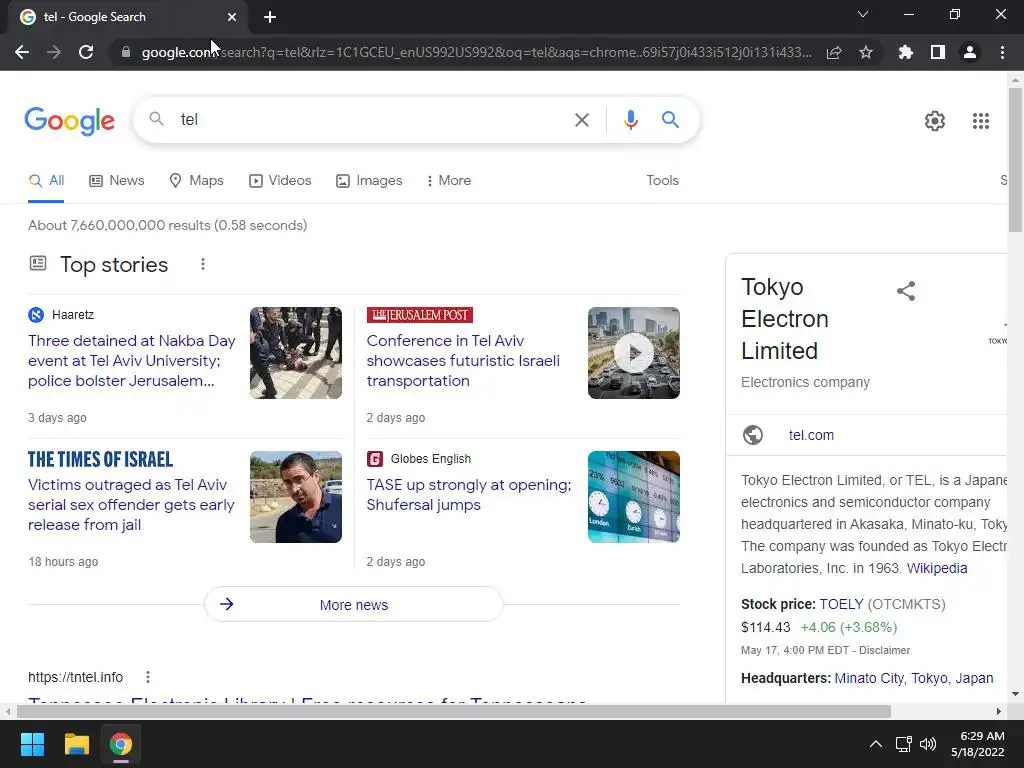Viewport: 1024px width, 768px height.
Task: Go to Google homepage via logo
Action: [x=69, y=121]
